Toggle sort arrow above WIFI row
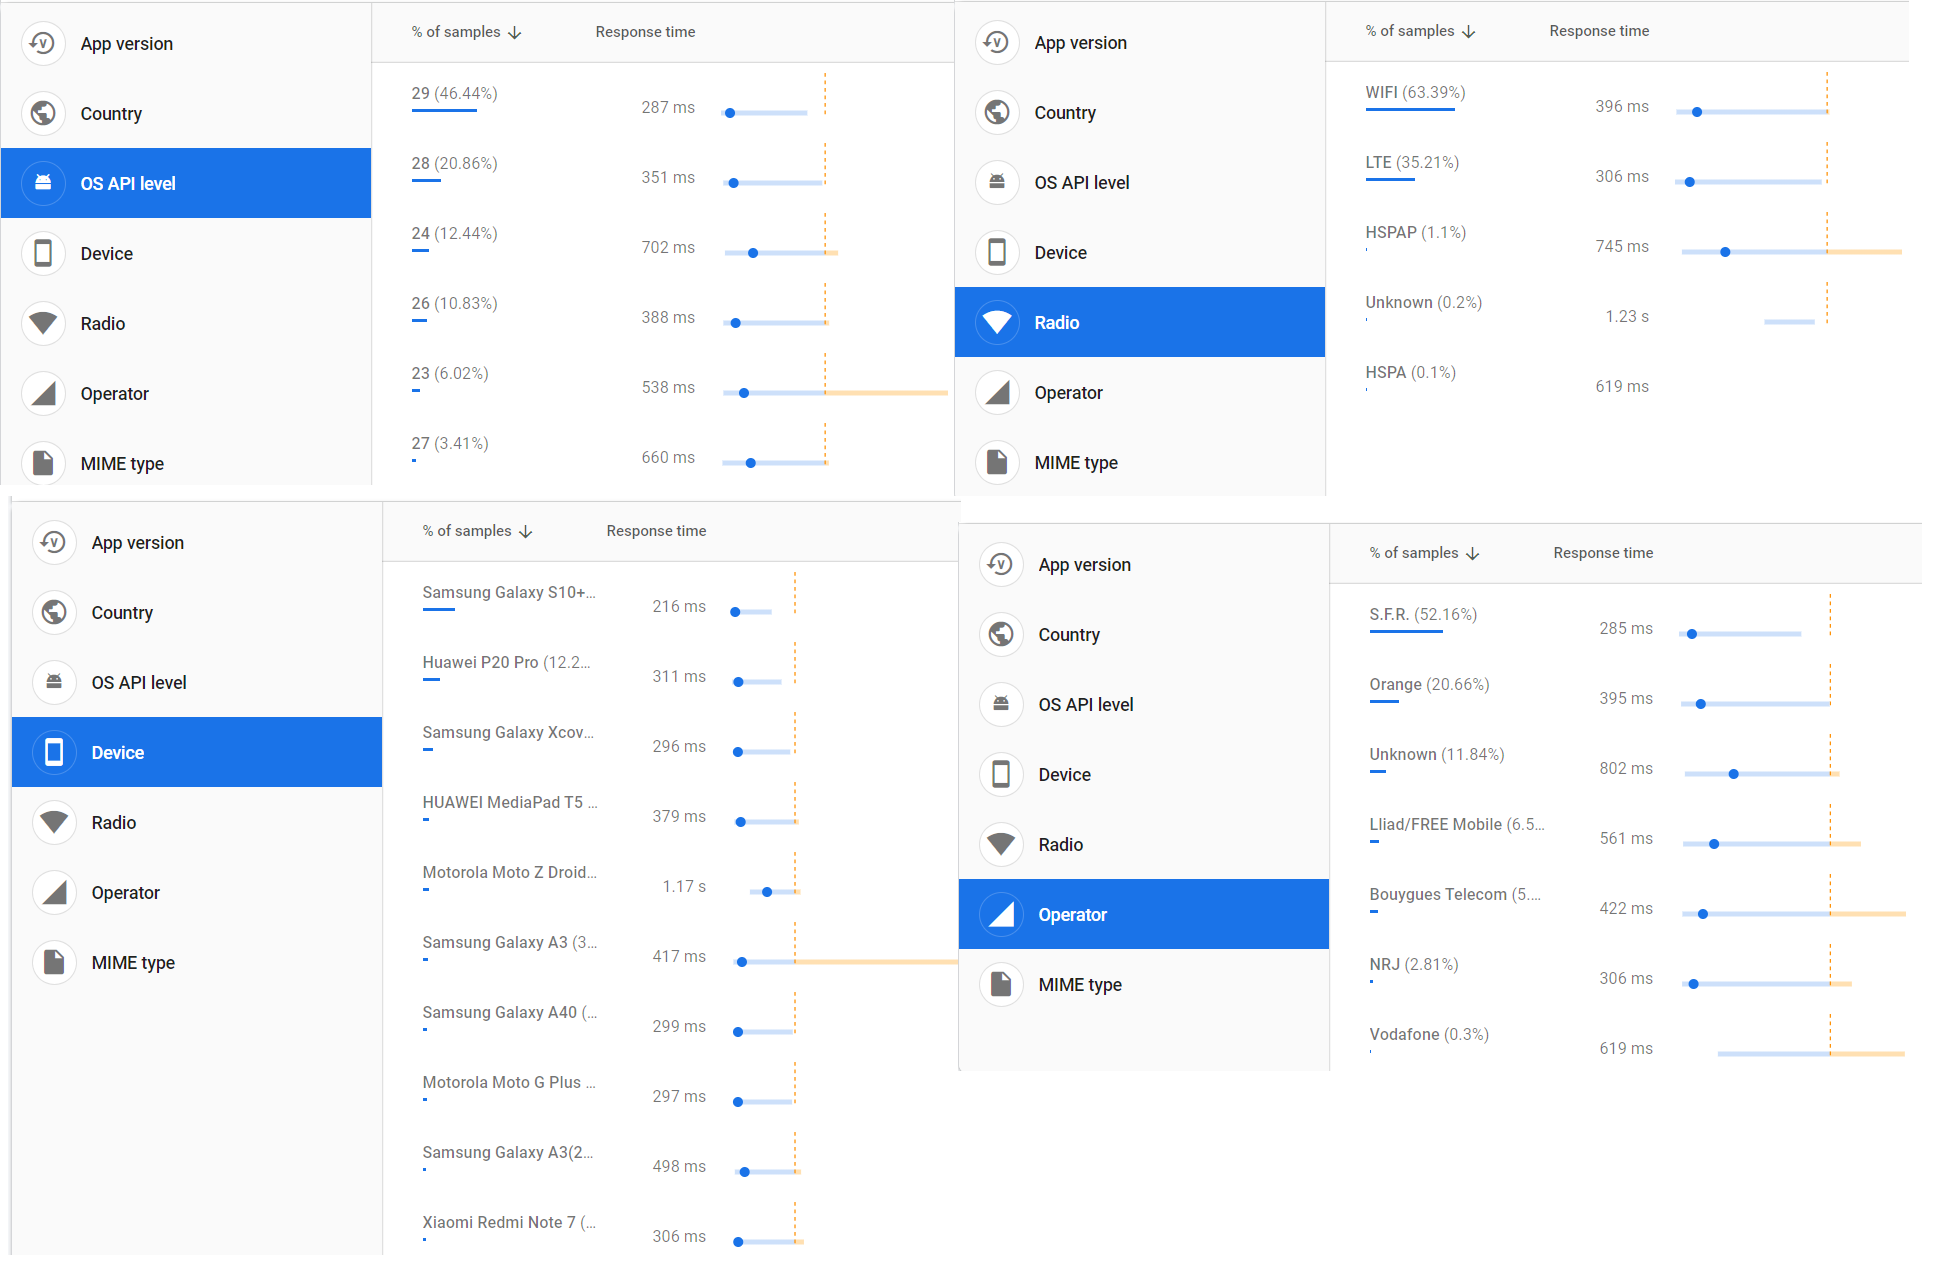 click(1469, 32)
